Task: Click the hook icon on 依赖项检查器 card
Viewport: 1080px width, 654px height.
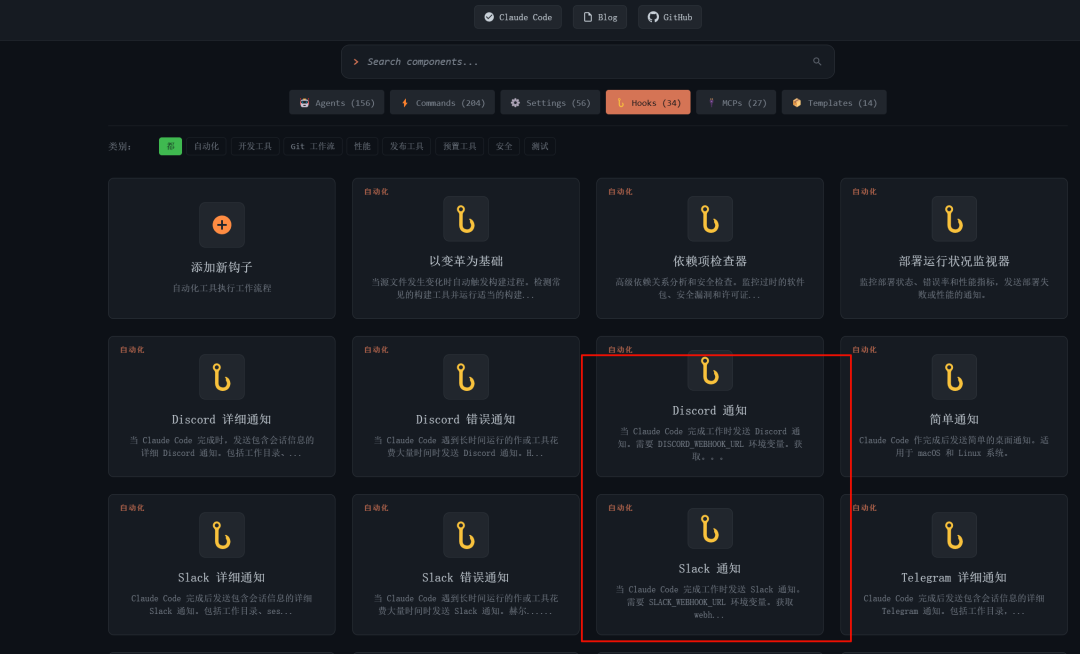Action: click(x=709, y=219)
